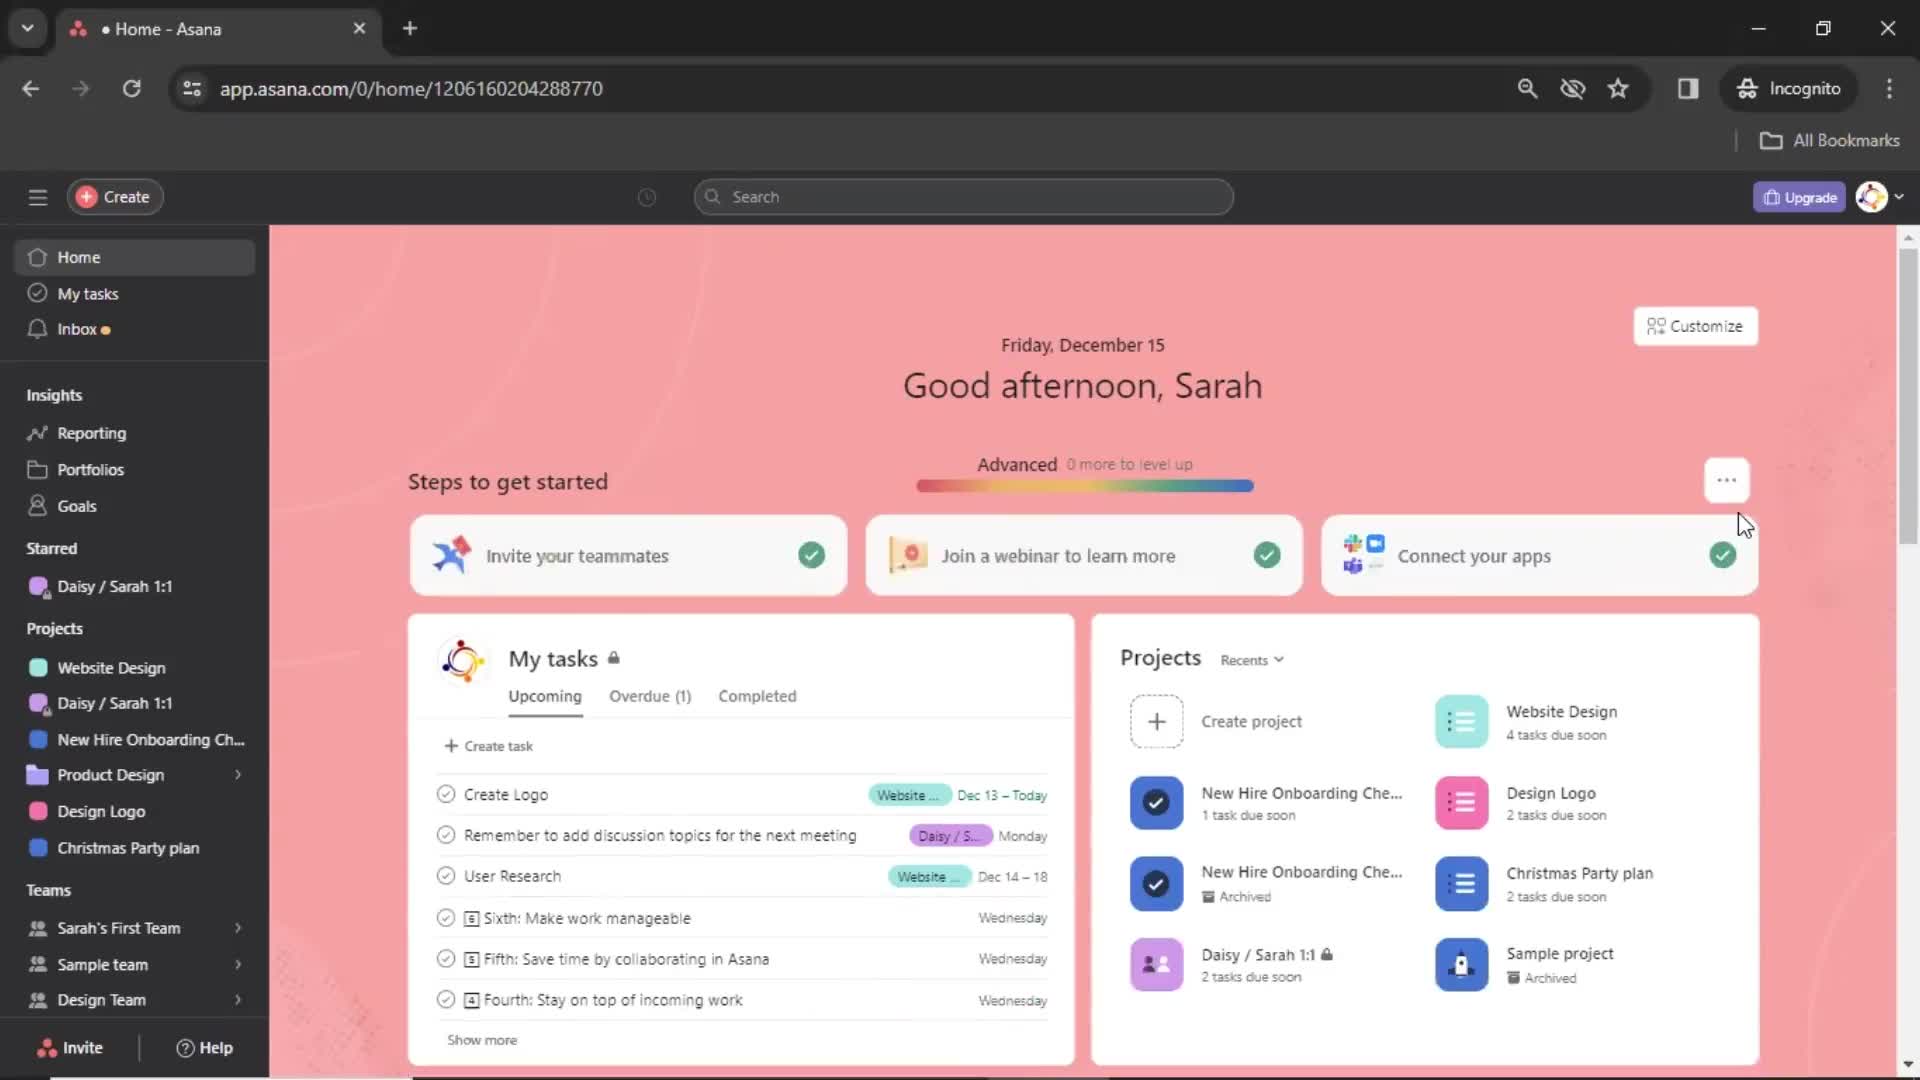
Task: Open Goals in the sidebar
Action: 134,506
